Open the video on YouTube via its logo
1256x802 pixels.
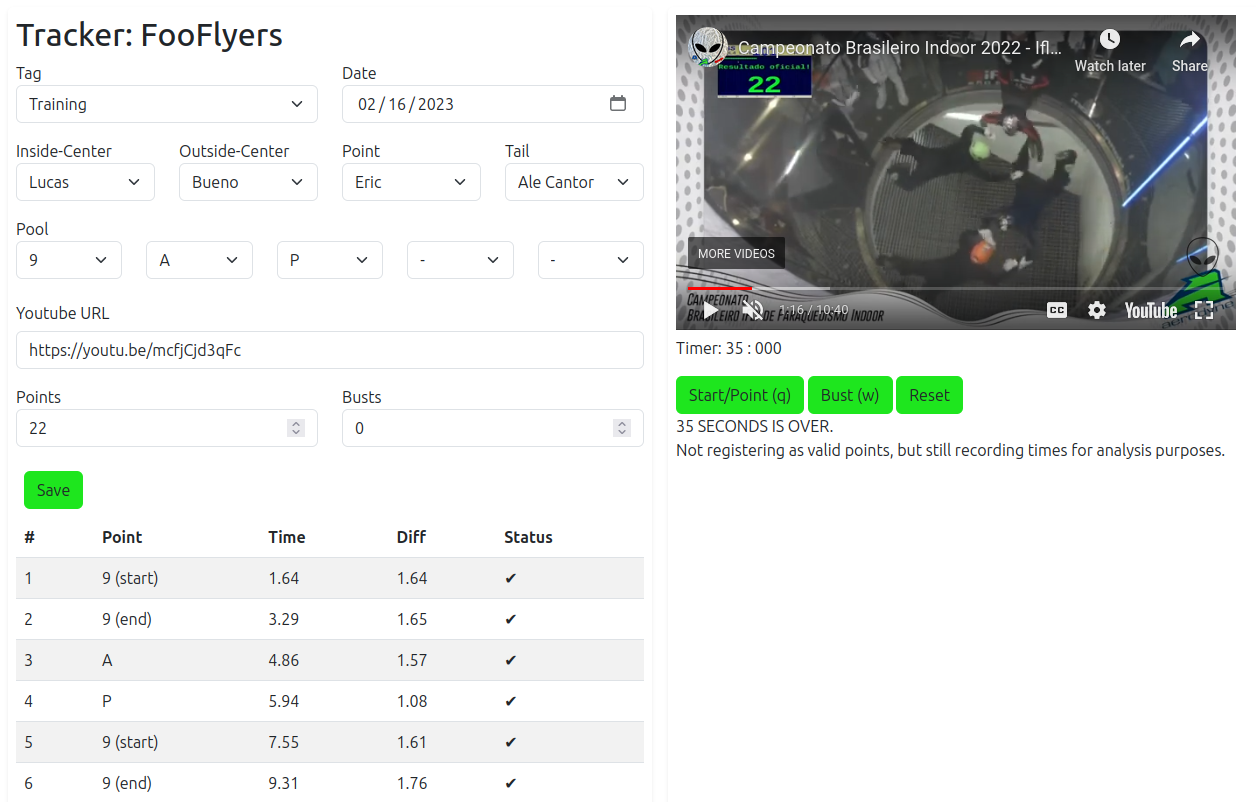coord(1150,310)
